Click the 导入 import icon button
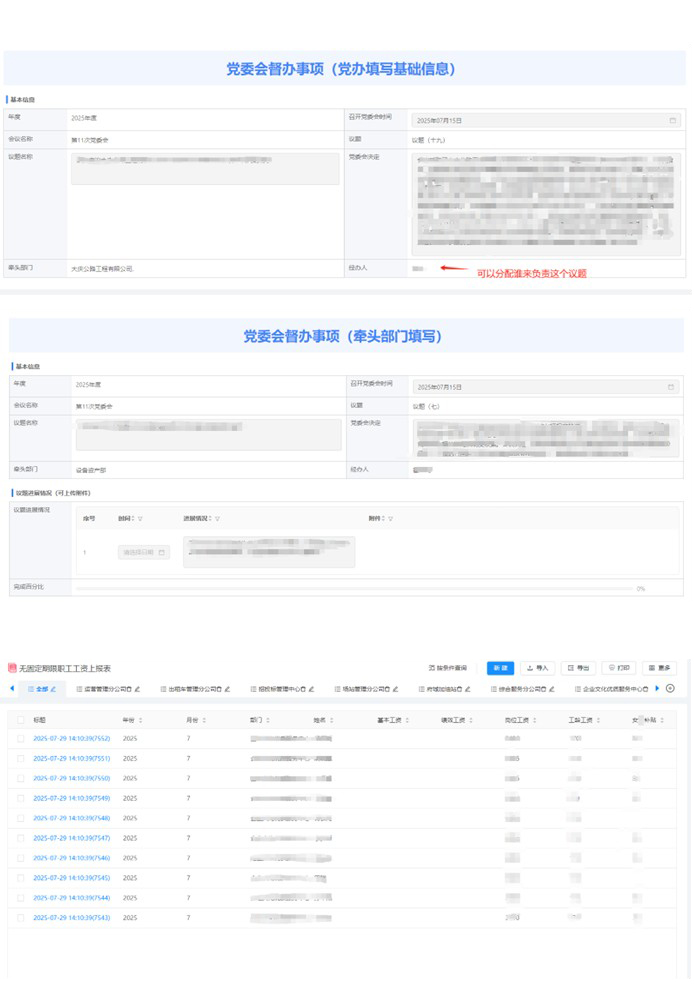 point(538,668)
